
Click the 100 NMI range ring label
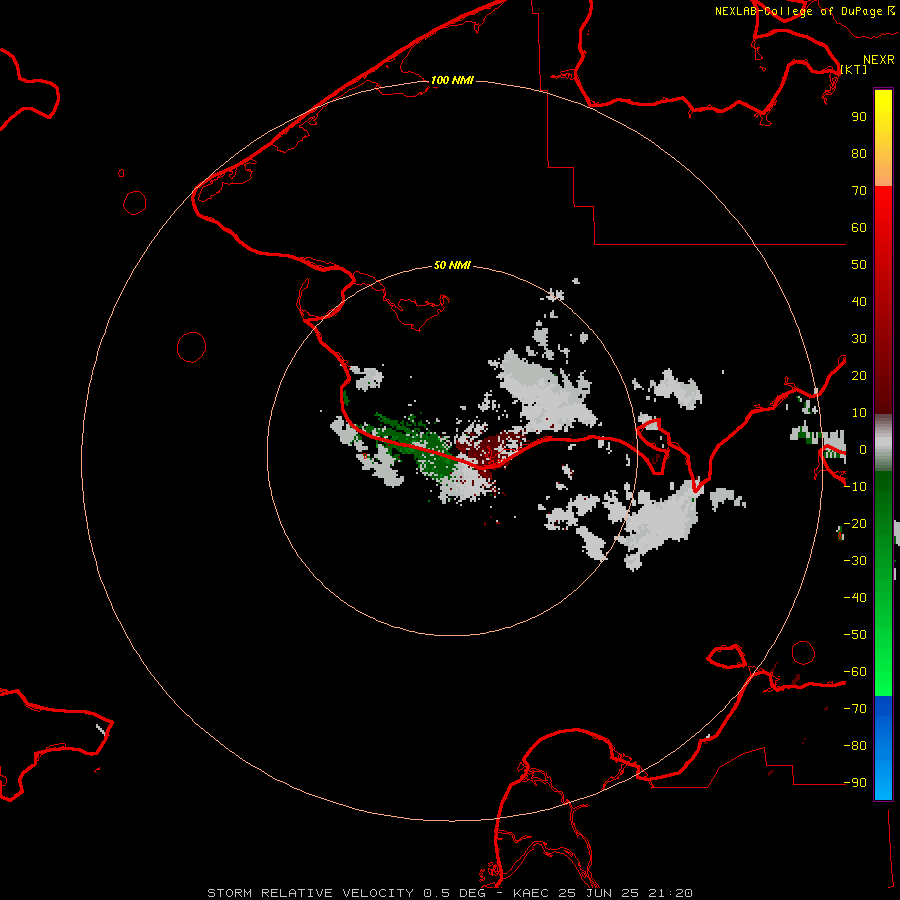tap(452, 80)
